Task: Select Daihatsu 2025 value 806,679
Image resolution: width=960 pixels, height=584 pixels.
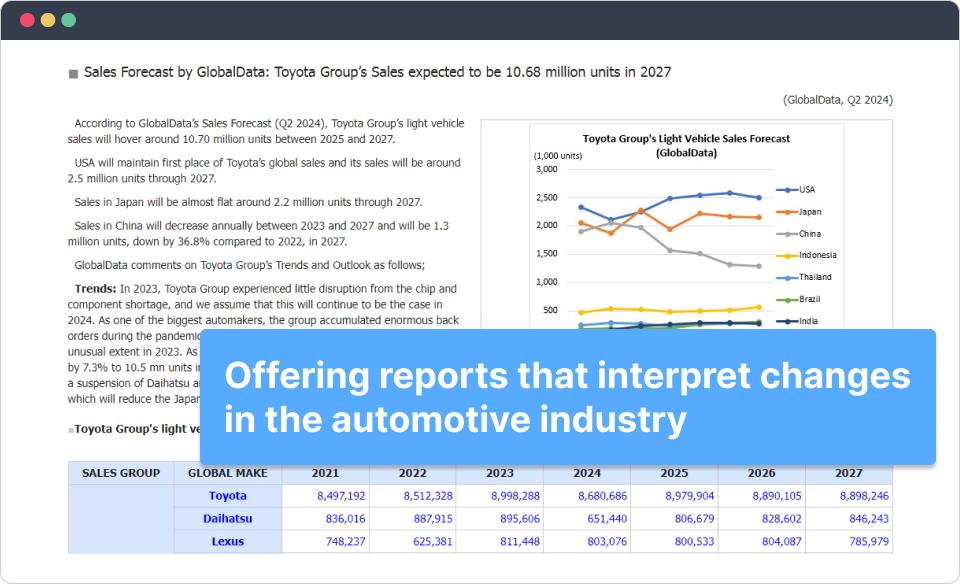Action: coord(694,518)
